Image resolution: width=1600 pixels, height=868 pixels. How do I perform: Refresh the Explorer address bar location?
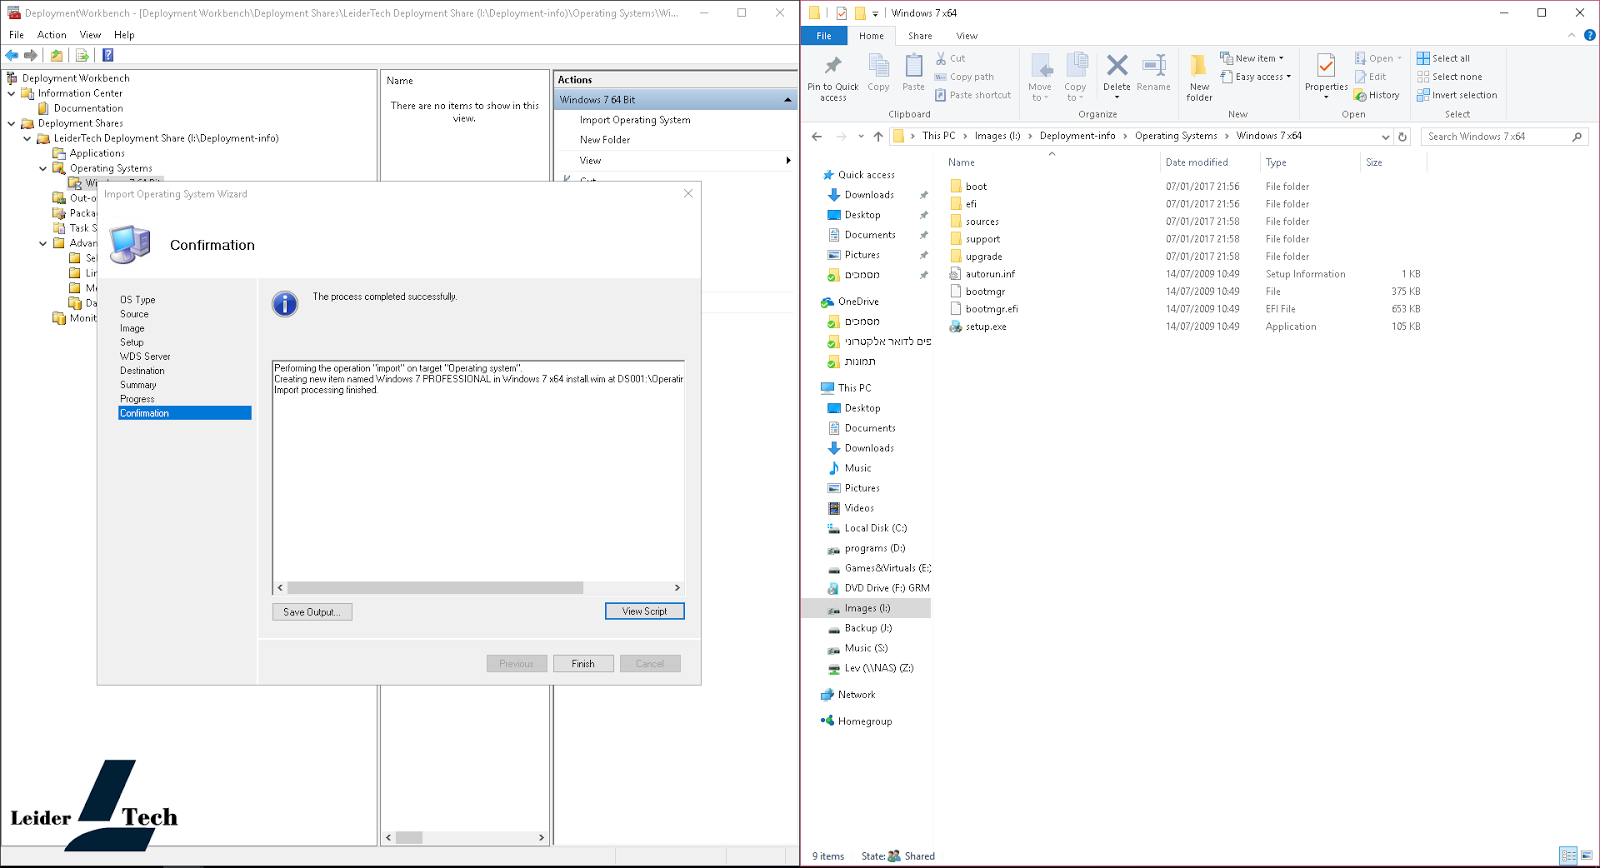(1402, 137)
